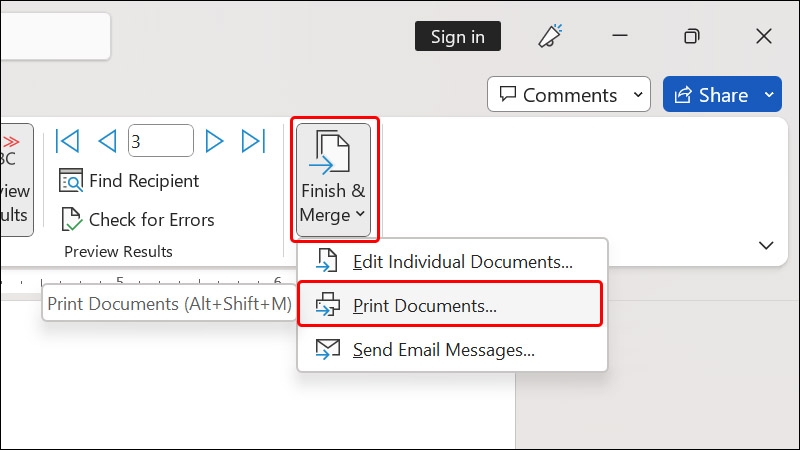The image size is (800, 450).
Task: Click the Find Recipient icon
Action: pyautogui.click(x=71, y=181)
